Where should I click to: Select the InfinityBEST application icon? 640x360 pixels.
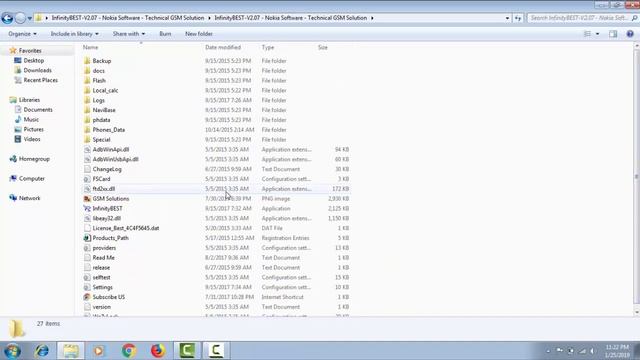click(x=87, y=208)
